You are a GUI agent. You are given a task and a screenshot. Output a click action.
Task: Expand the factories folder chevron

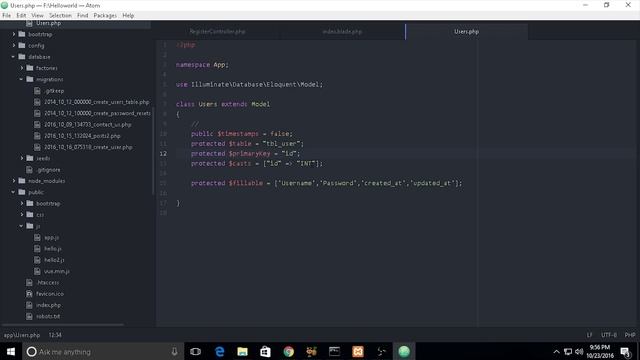click(x=22, y=68)
